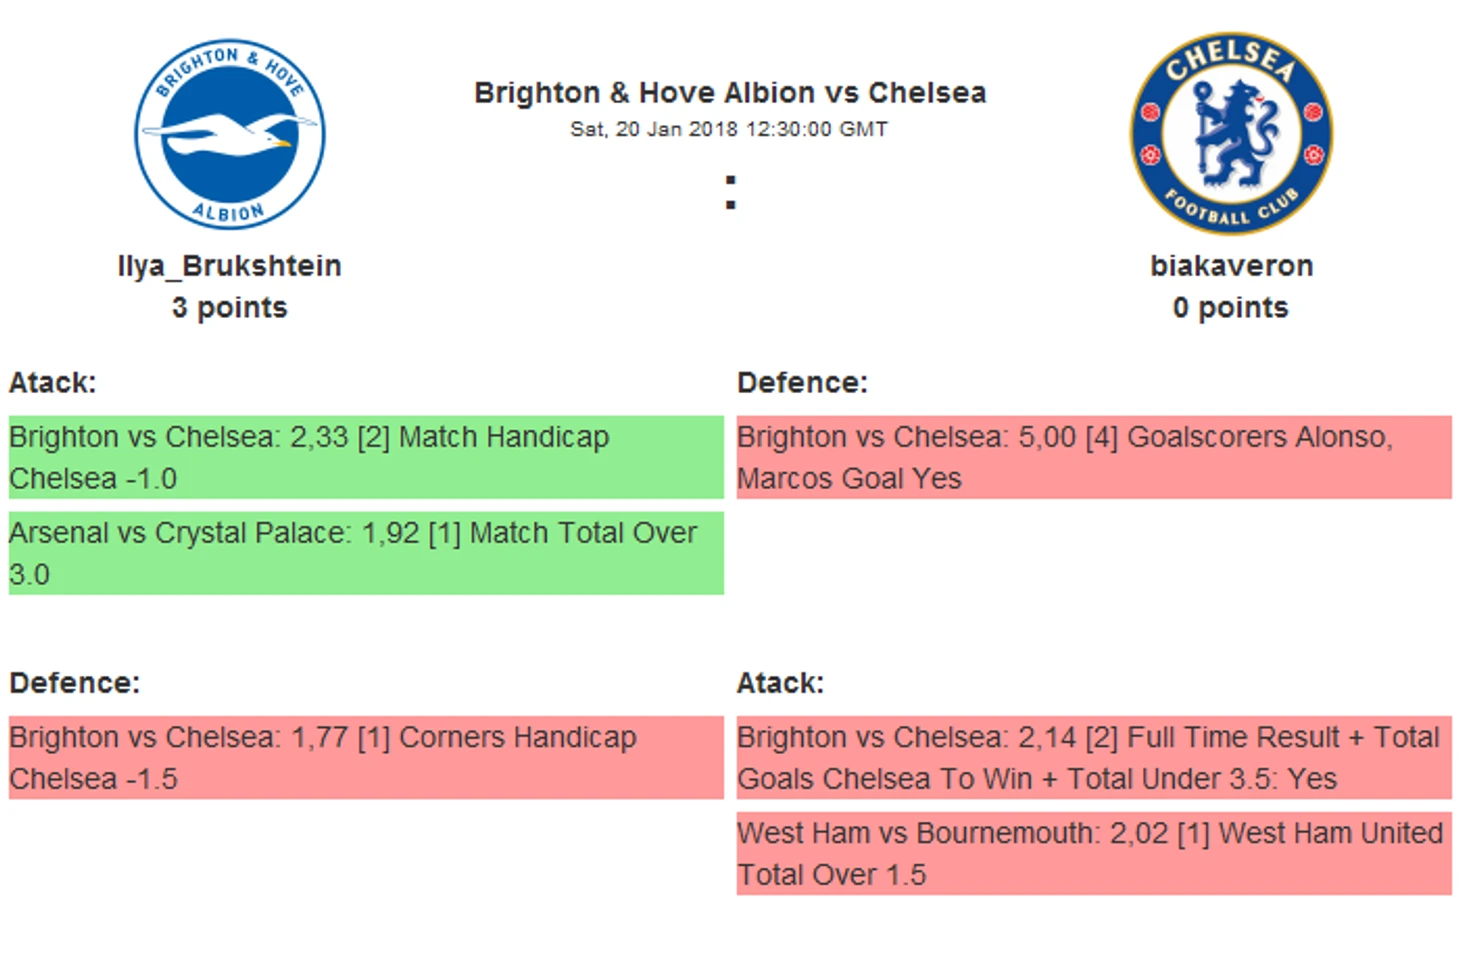This screenshot has width=1460, height=959.
Task: Click the Defence heading above Corners Handicap bet
Action: point(75,683)
